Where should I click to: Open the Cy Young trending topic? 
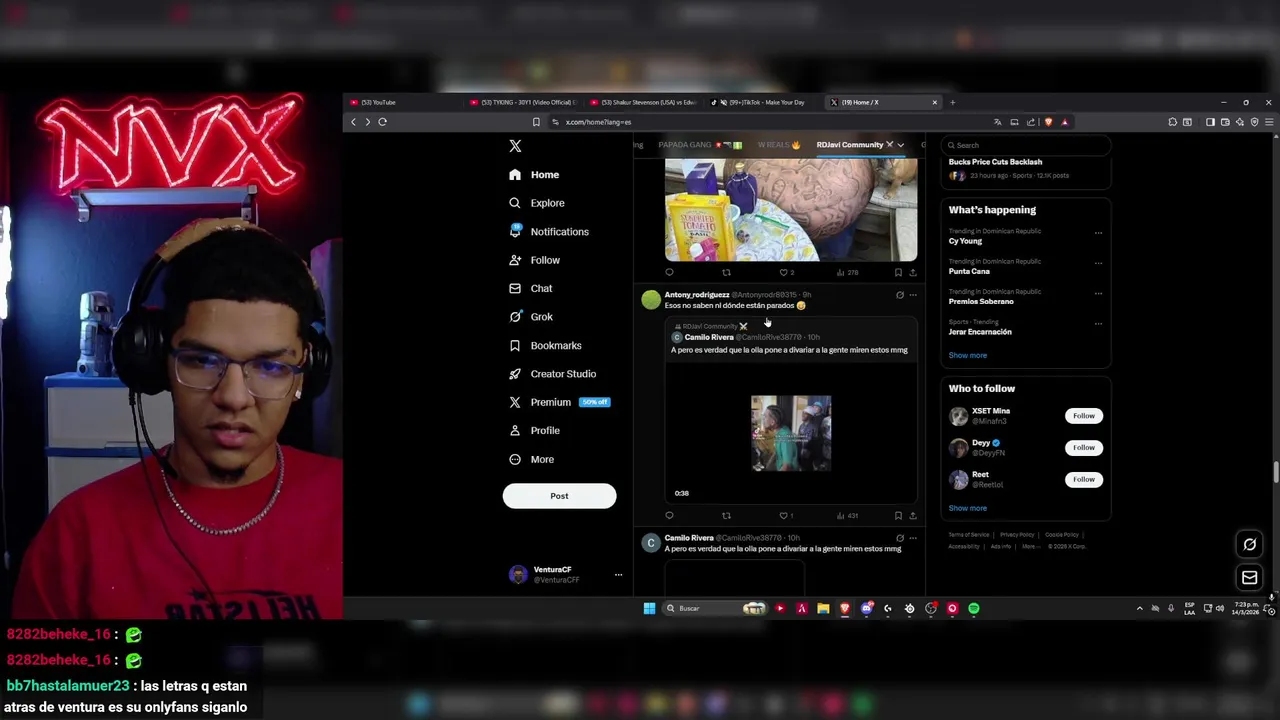(x=965, y=241)
